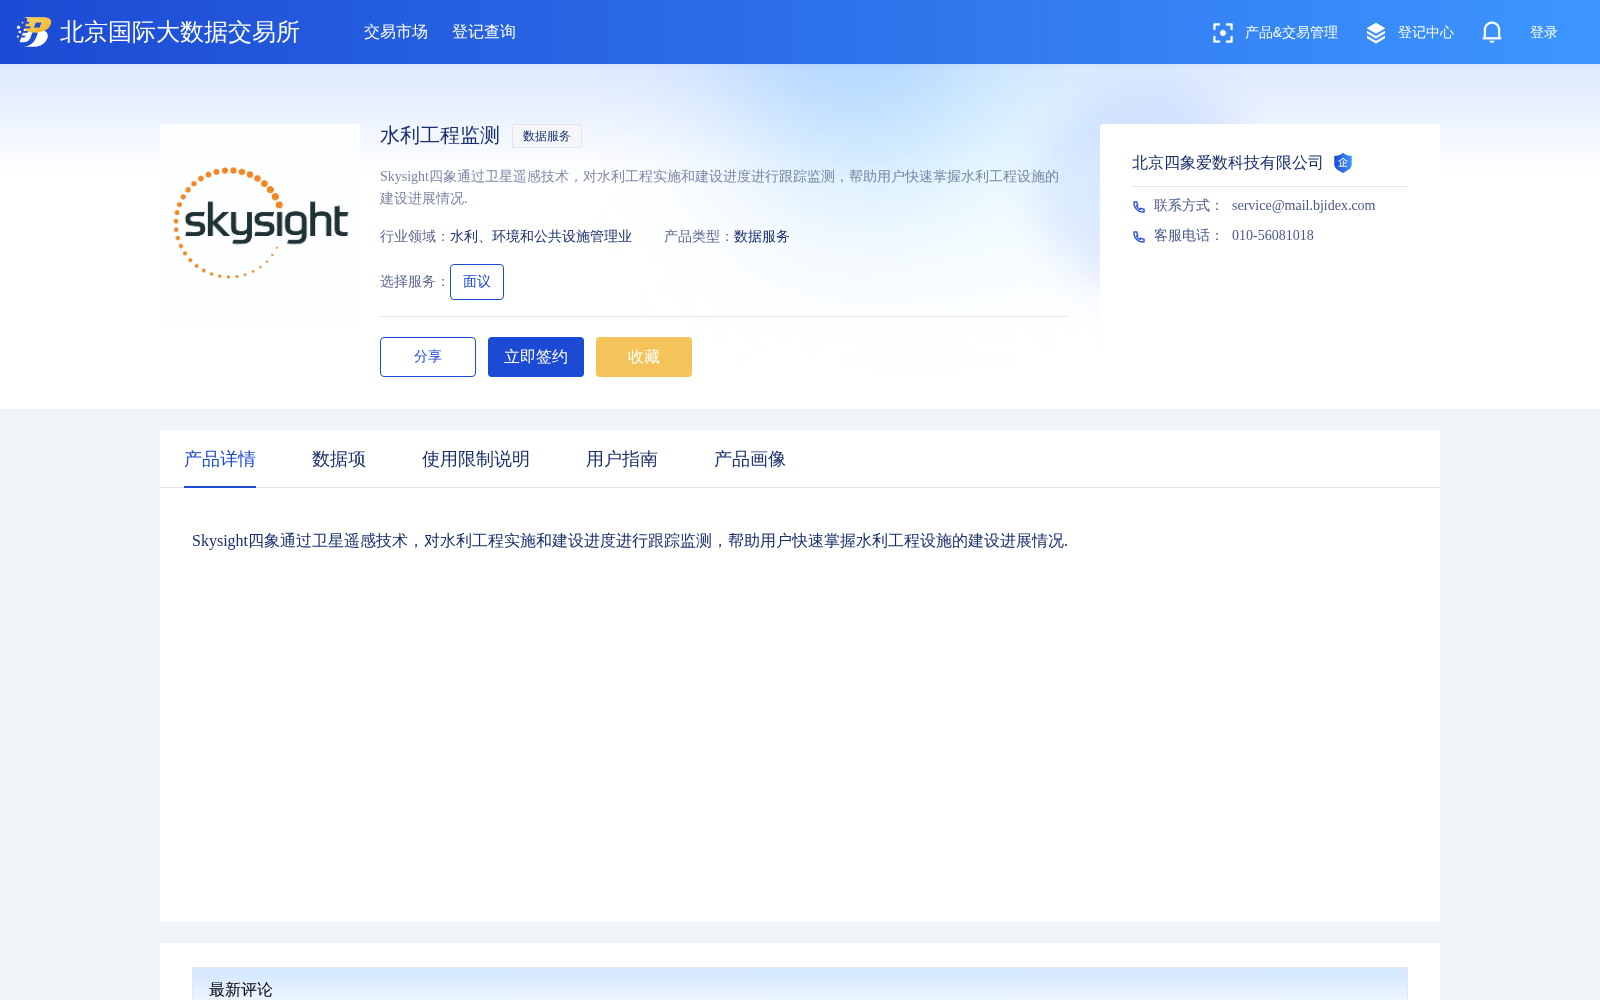
Task: Click product type value 数据服务
Action: [762, 237]
